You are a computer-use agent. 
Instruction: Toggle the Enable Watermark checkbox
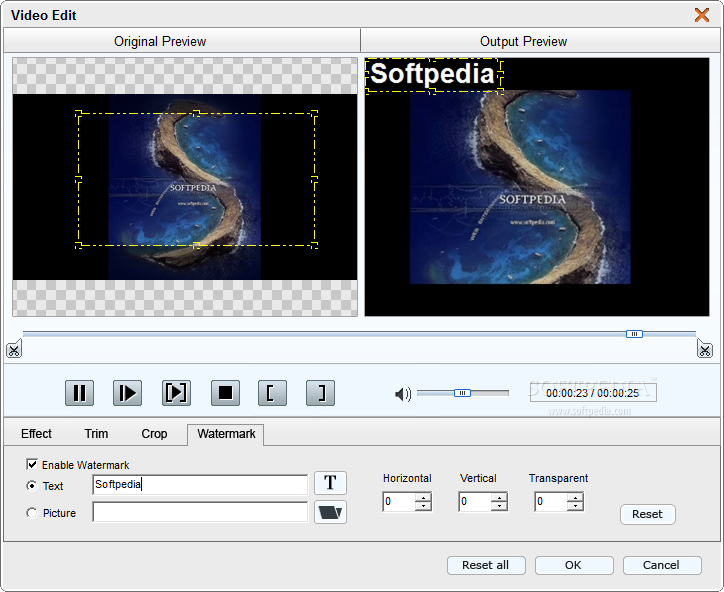point(32,464)
